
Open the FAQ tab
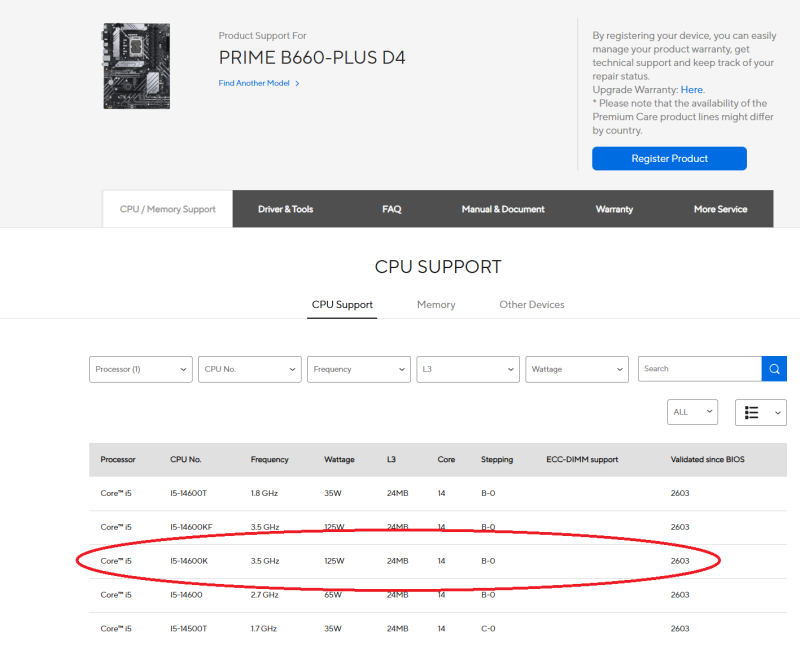[392, 209]
